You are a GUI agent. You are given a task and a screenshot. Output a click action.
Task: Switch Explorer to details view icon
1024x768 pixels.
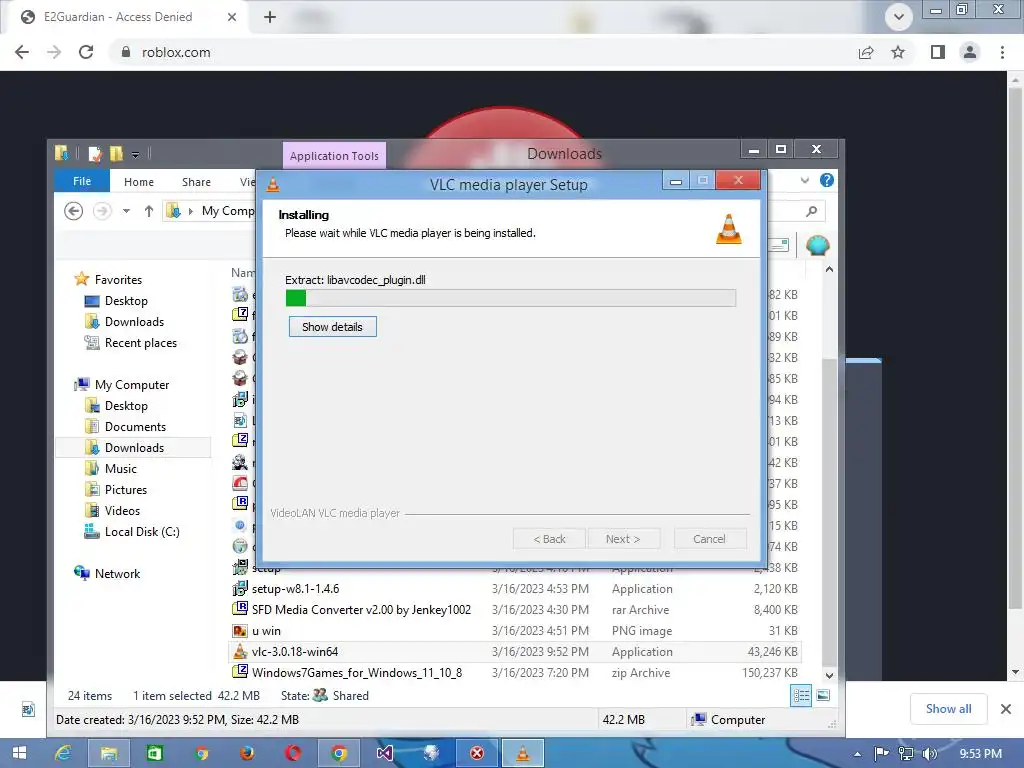point(801,696)
